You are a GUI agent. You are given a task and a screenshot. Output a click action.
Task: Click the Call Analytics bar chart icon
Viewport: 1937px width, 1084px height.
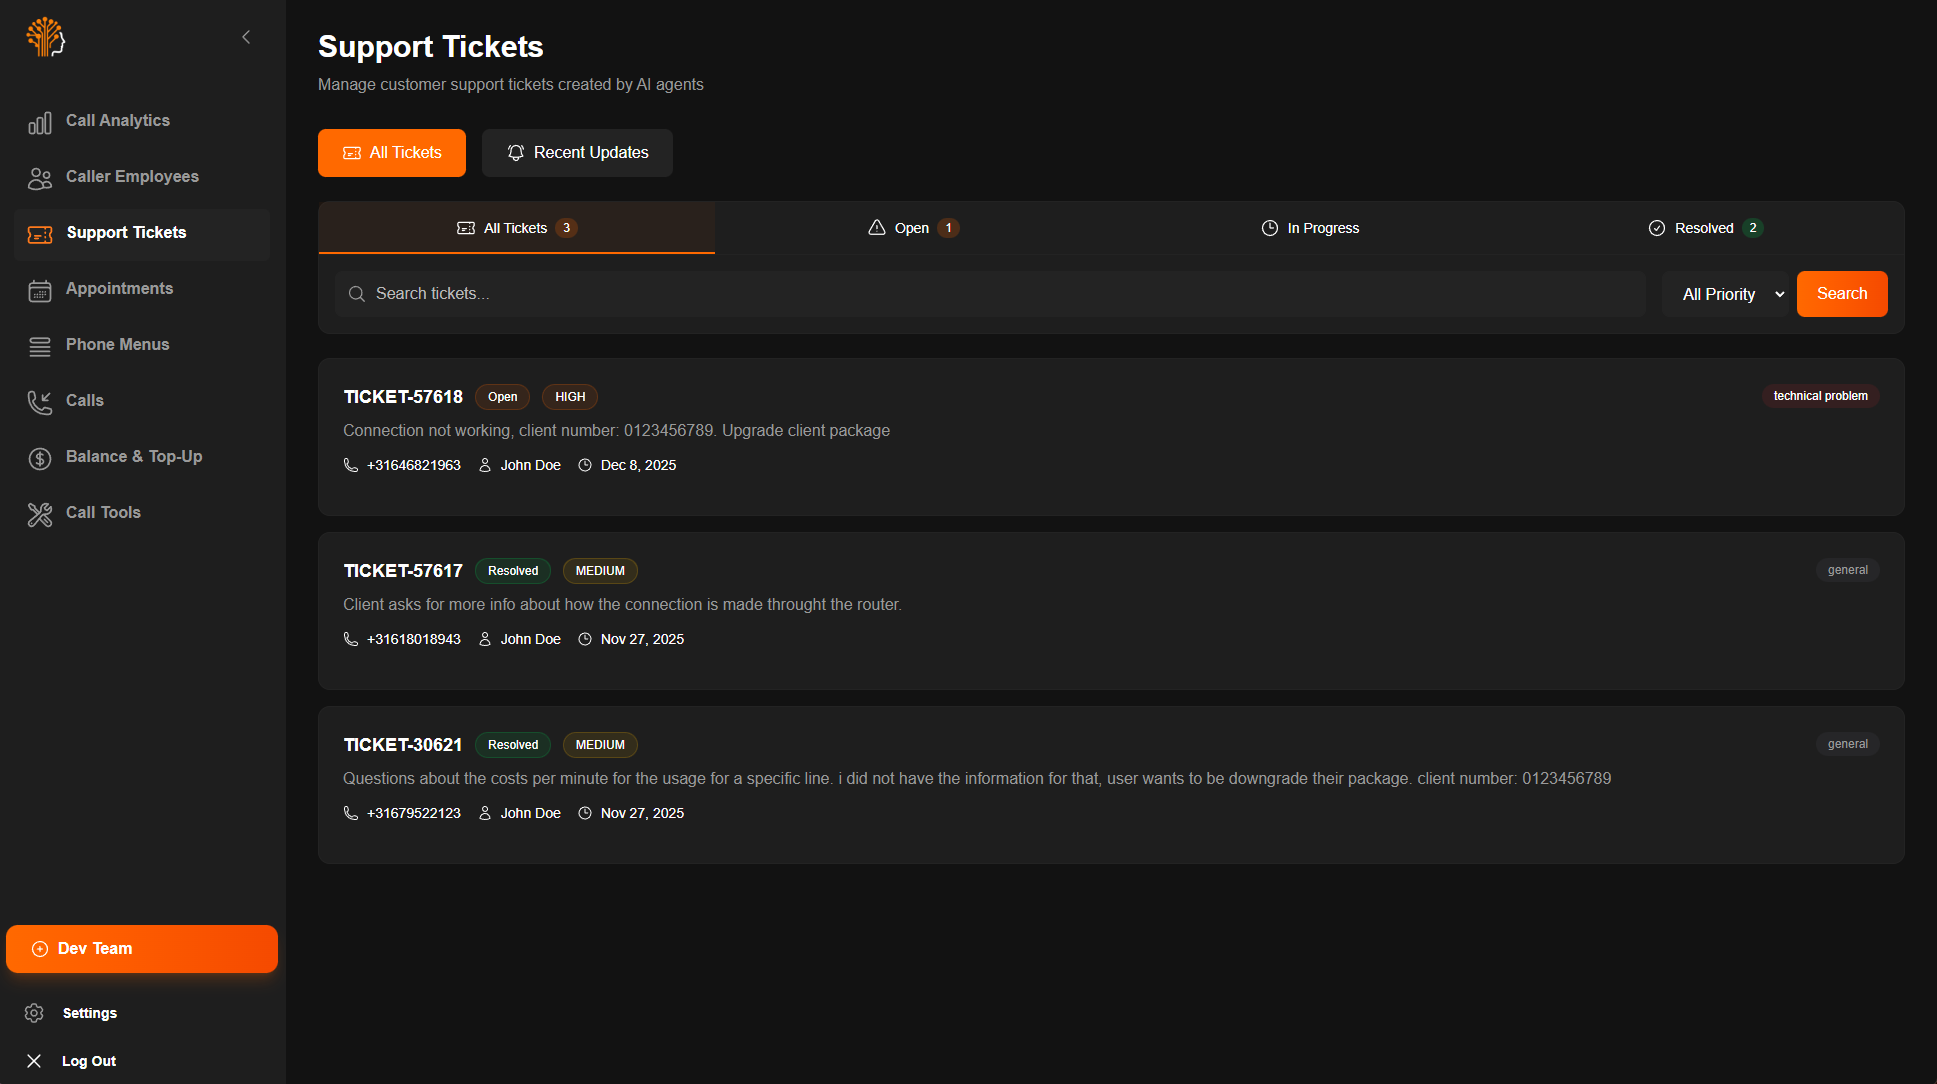(x=40, y=122)
